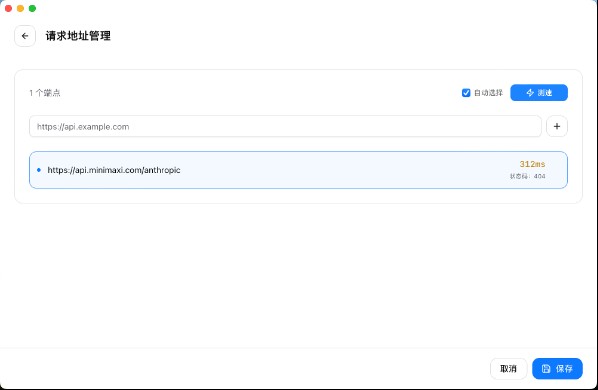
Task: Save the endpoints with the 保存 button
Action: (557, 369)
